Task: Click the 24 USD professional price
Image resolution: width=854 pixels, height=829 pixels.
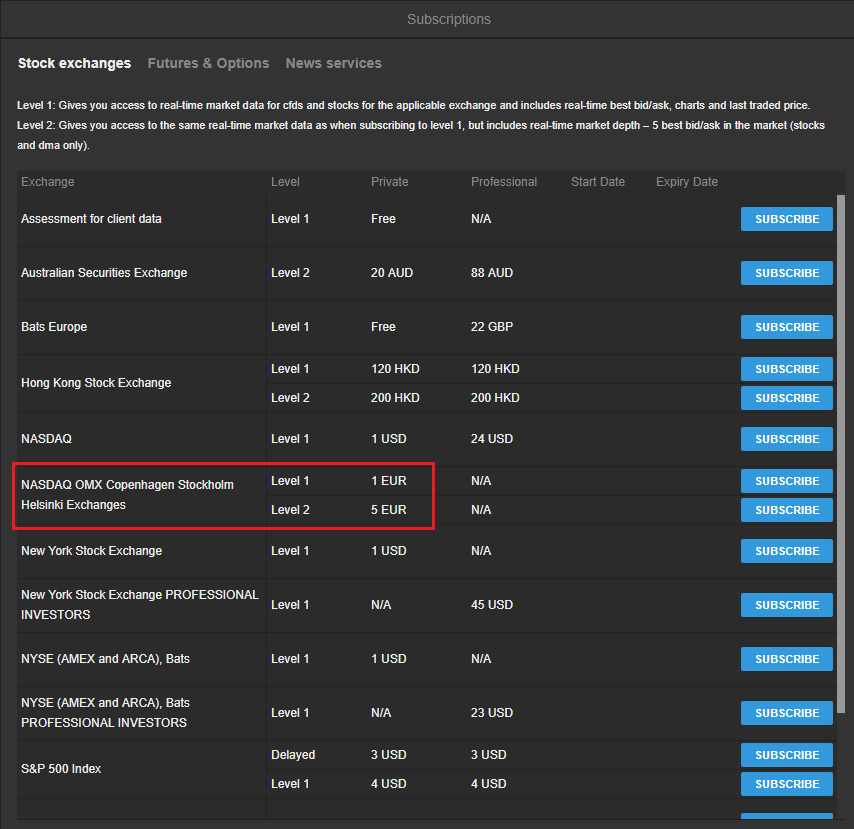Action: point(492,439)
